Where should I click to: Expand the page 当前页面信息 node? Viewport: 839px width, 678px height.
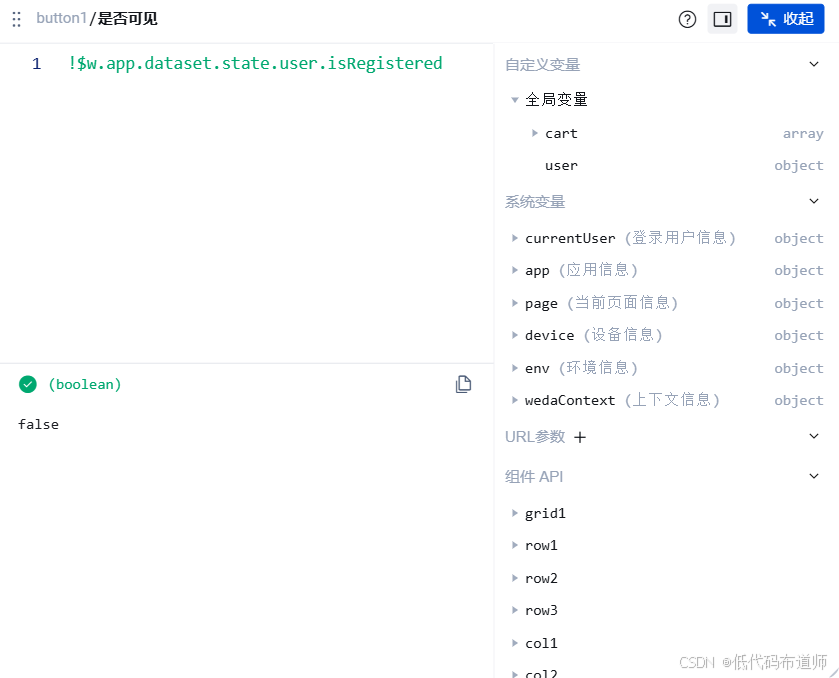point(514,303)
